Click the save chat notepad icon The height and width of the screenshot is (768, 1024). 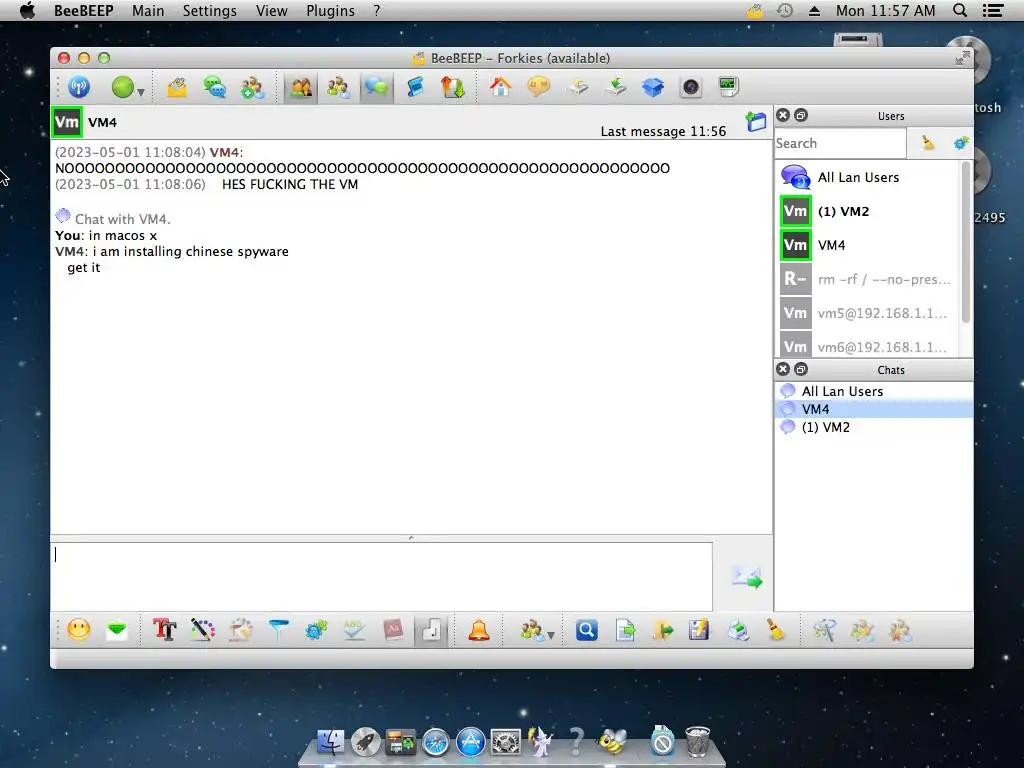pyautogui.click(x=699, y=630)
